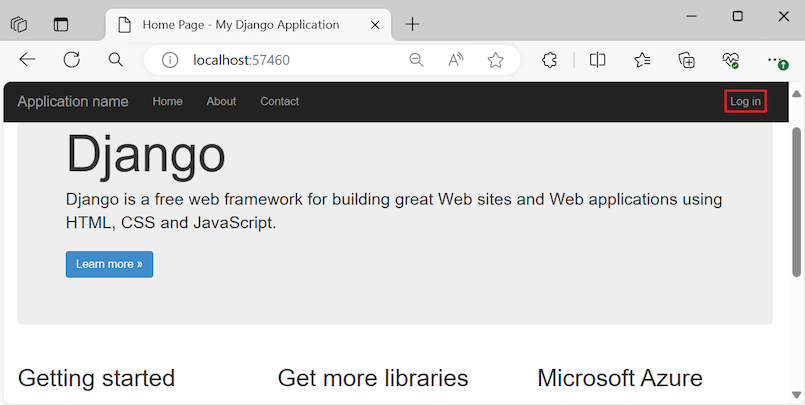Select the Home Page Django tab
The height and width of the screenshot is (405, 805).
click(240, 24)
